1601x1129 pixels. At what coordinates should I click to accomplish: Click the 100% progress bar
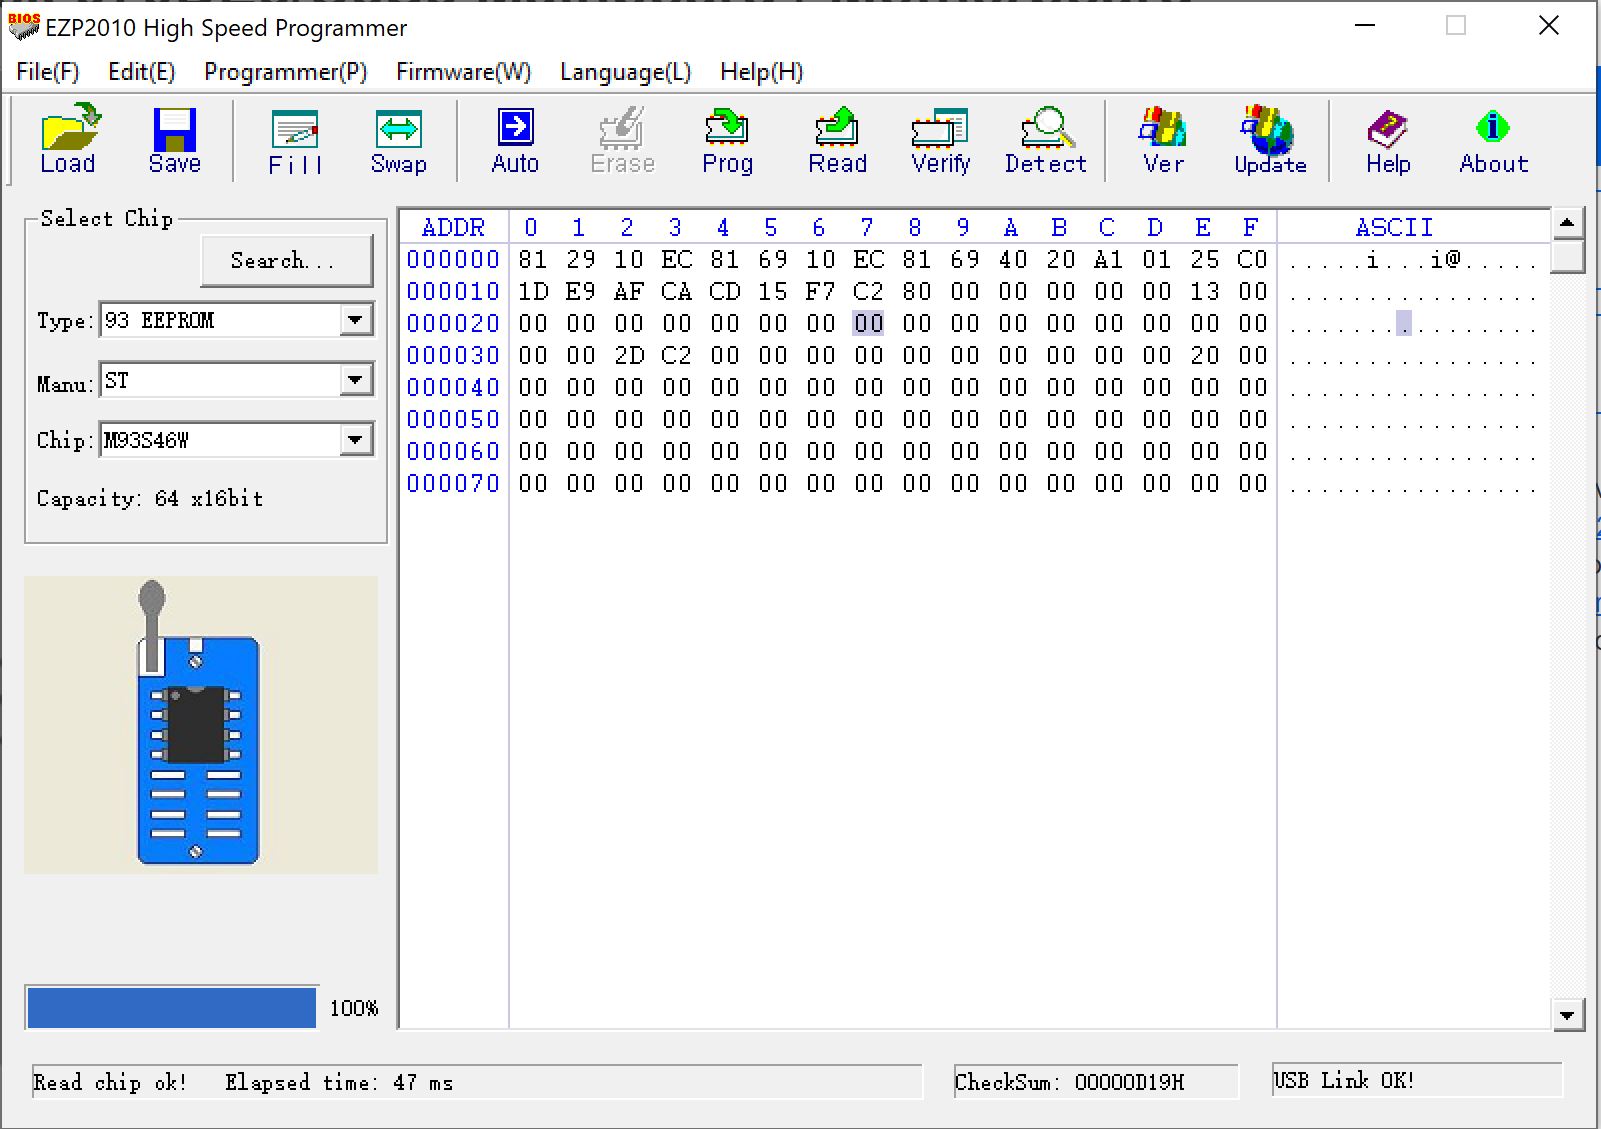click(x=172, y=1007)
